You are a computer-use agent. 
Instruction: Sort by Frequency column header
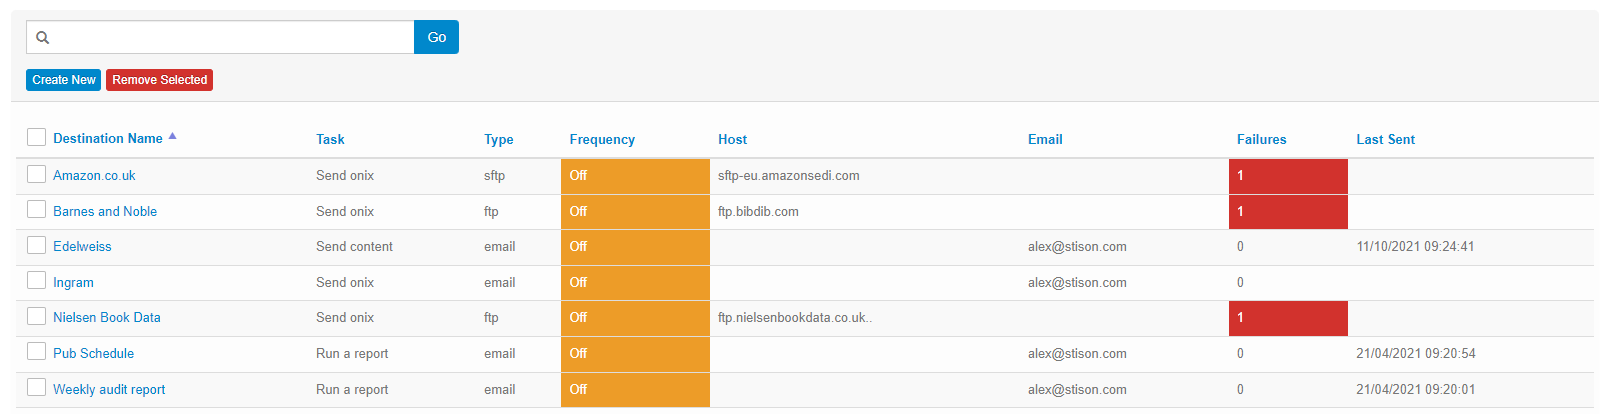(602, 140)
